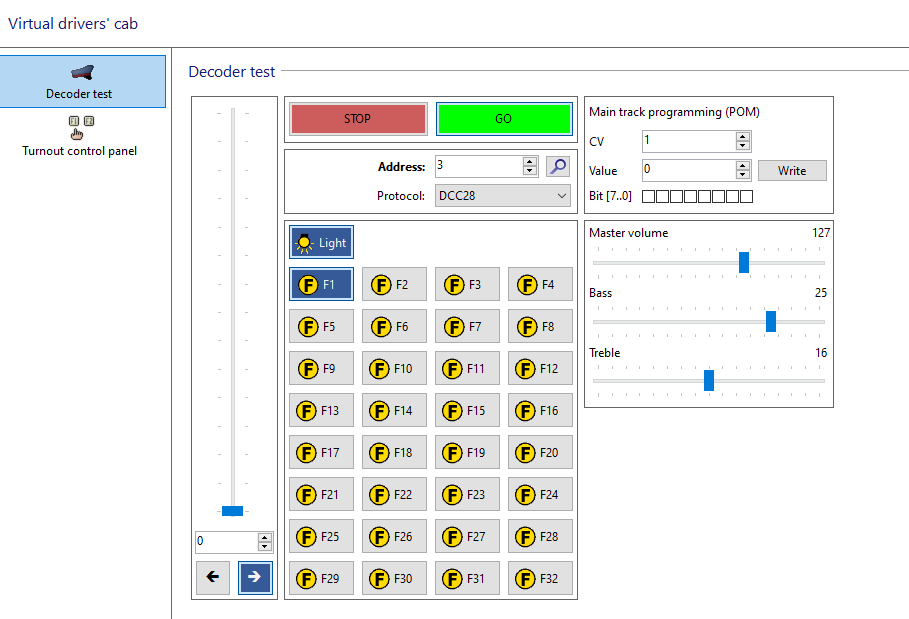Open the Protocol DCC28 dropdown
This screenshot has width=909, height=619.
pos(503,196)
